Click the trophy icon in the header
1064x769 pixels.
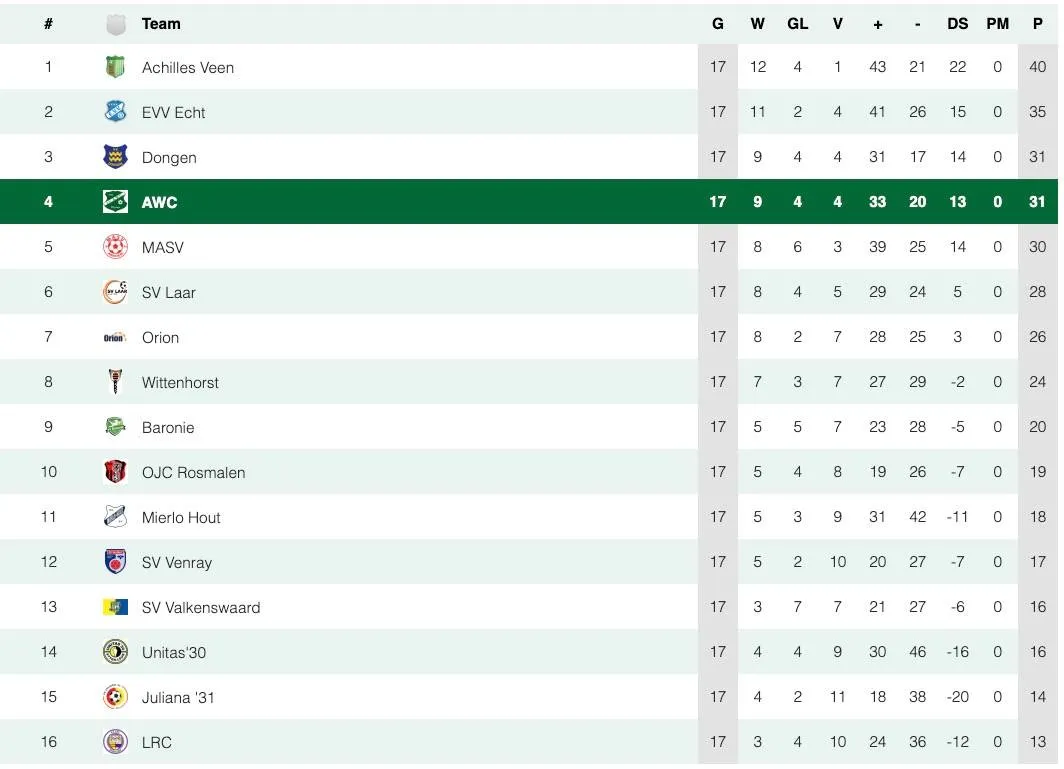115,23
